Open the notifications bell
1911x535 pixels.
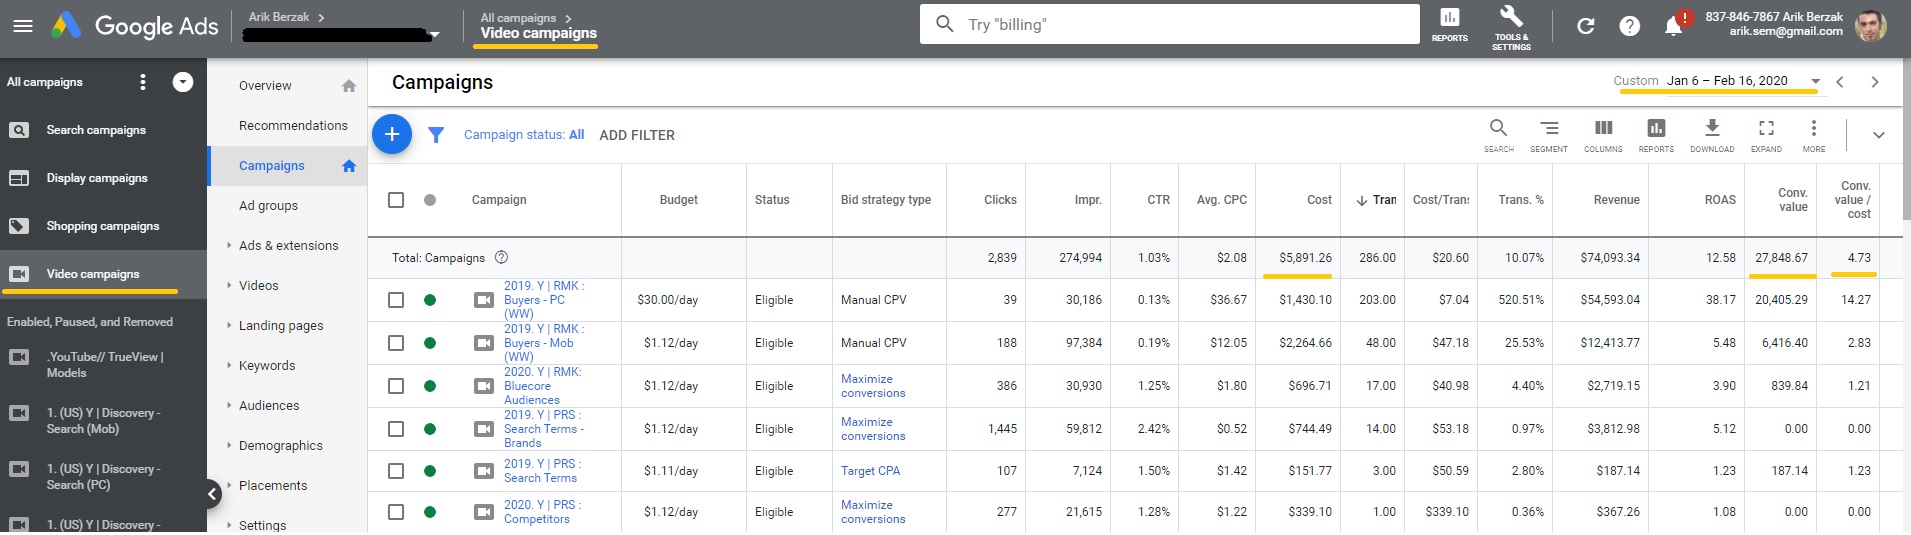click(x=1673, y=26)
